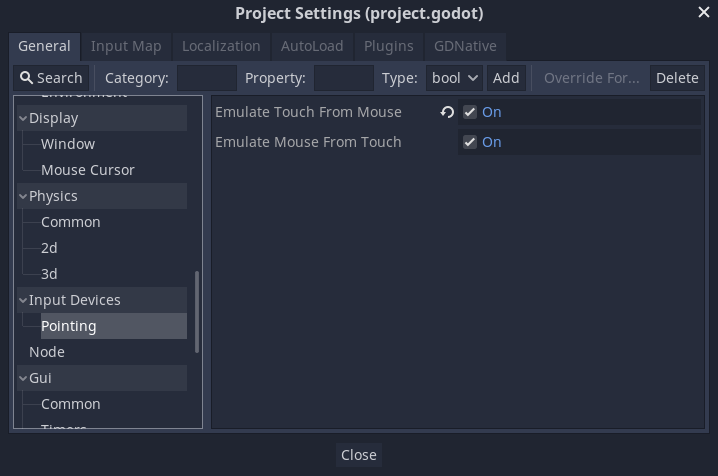Screen dimensions: 718x476
Task: Click the Close button at bottom
Action: (x=358, y=454)
